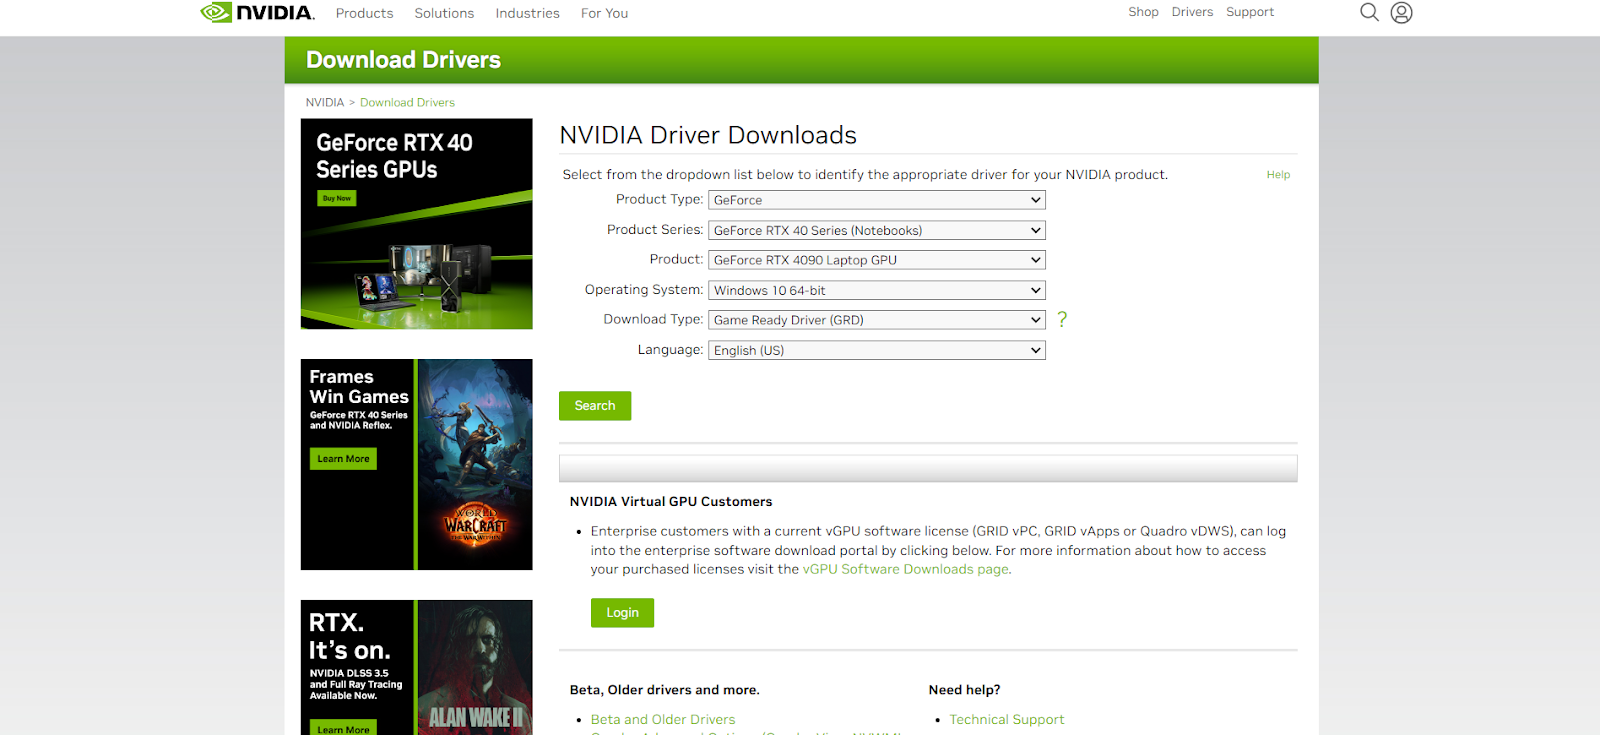Open the GeForce RTX 40 Series GPUs banner
1600x735 pixels.
pyautogui.click(x=417, y=224)
